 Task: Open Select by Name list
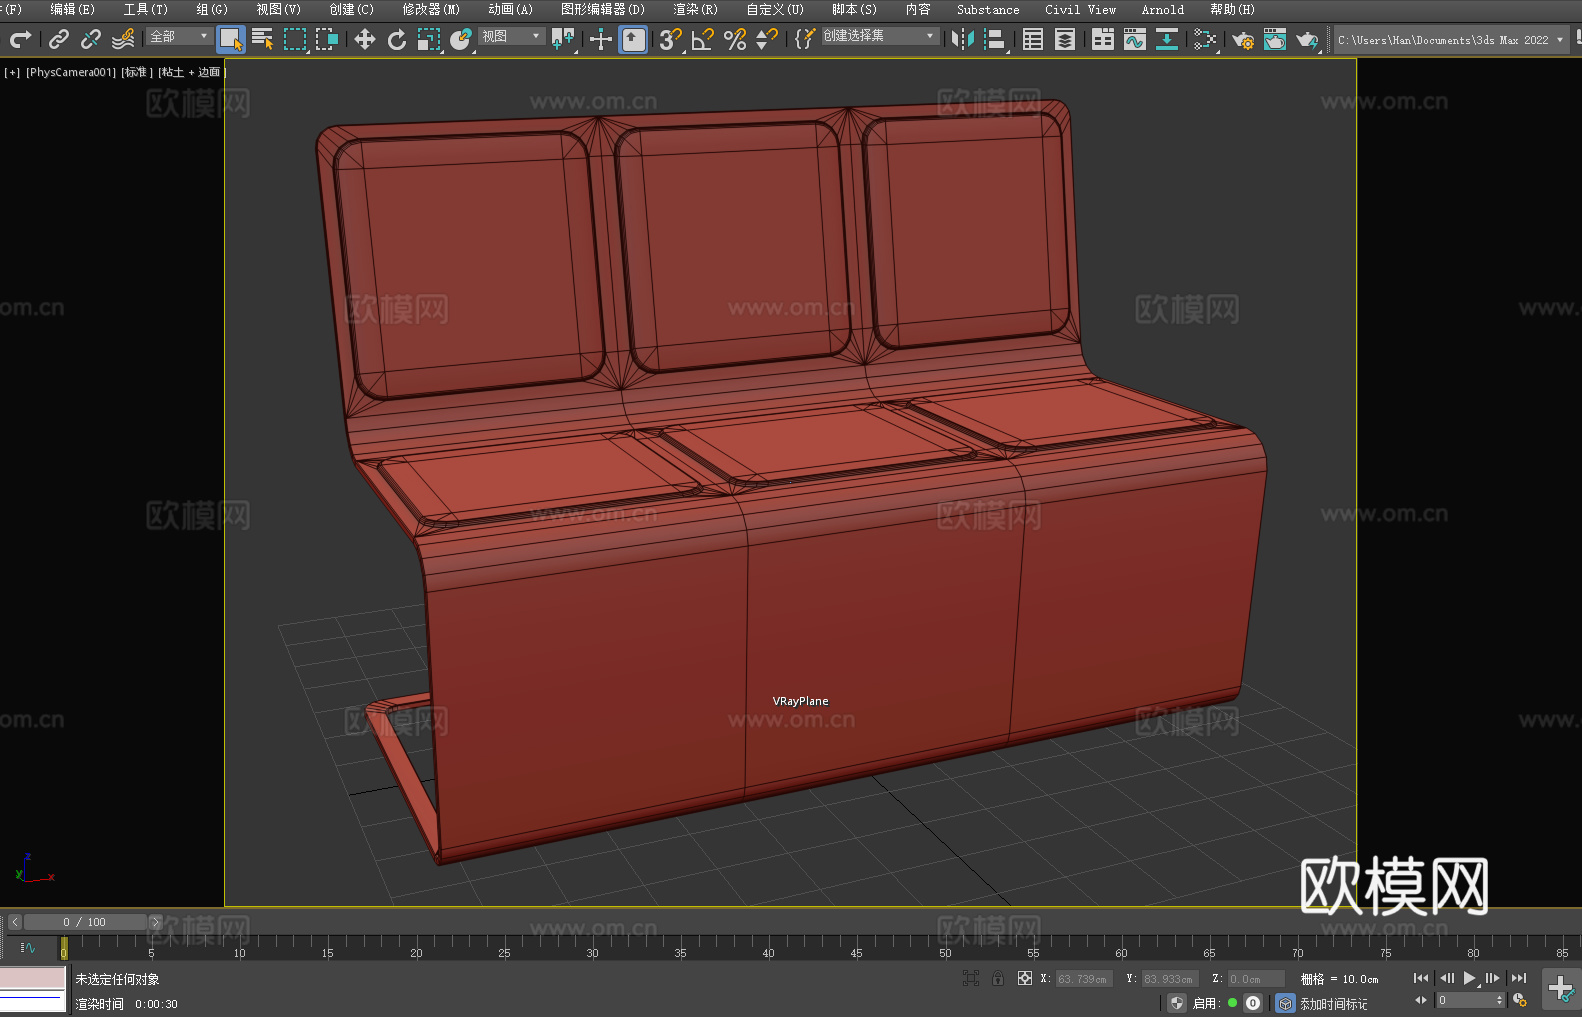tap(263, 39)
